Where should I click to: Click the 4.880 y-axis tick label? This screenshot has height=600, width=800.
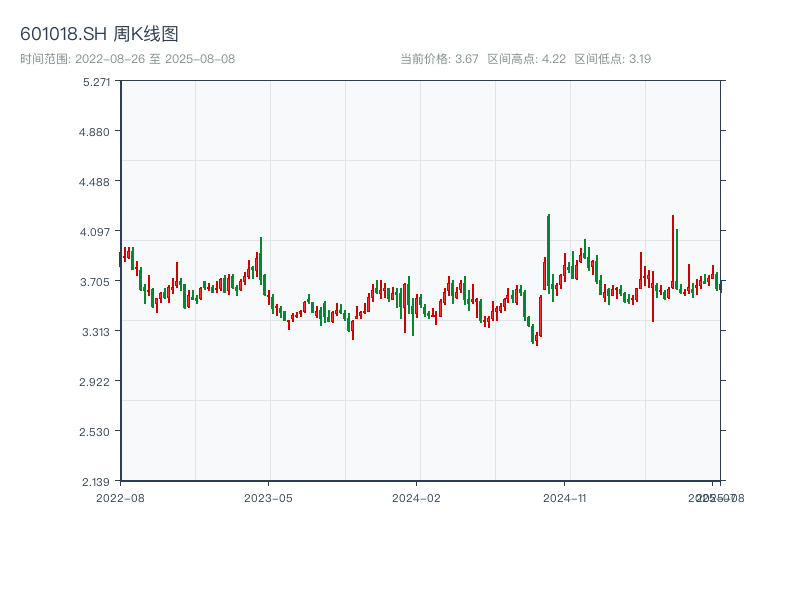96,131
